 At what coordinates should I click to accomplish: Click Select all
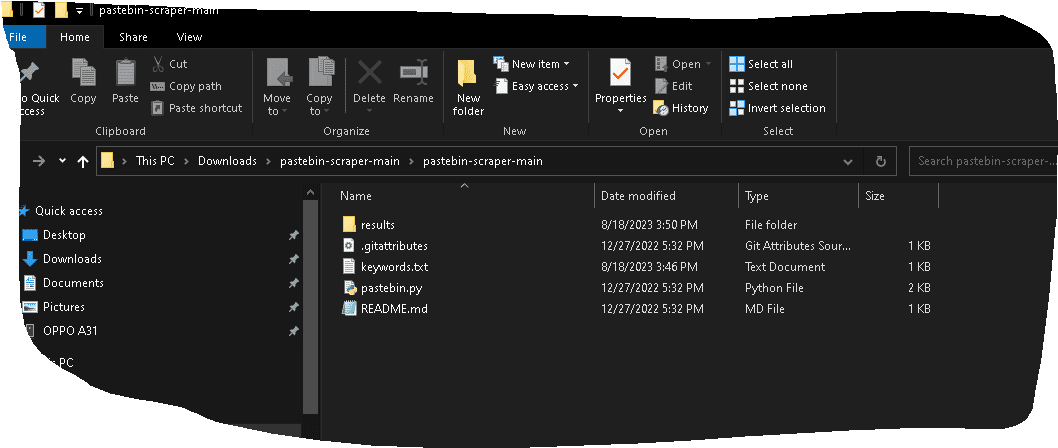point(761,64)
